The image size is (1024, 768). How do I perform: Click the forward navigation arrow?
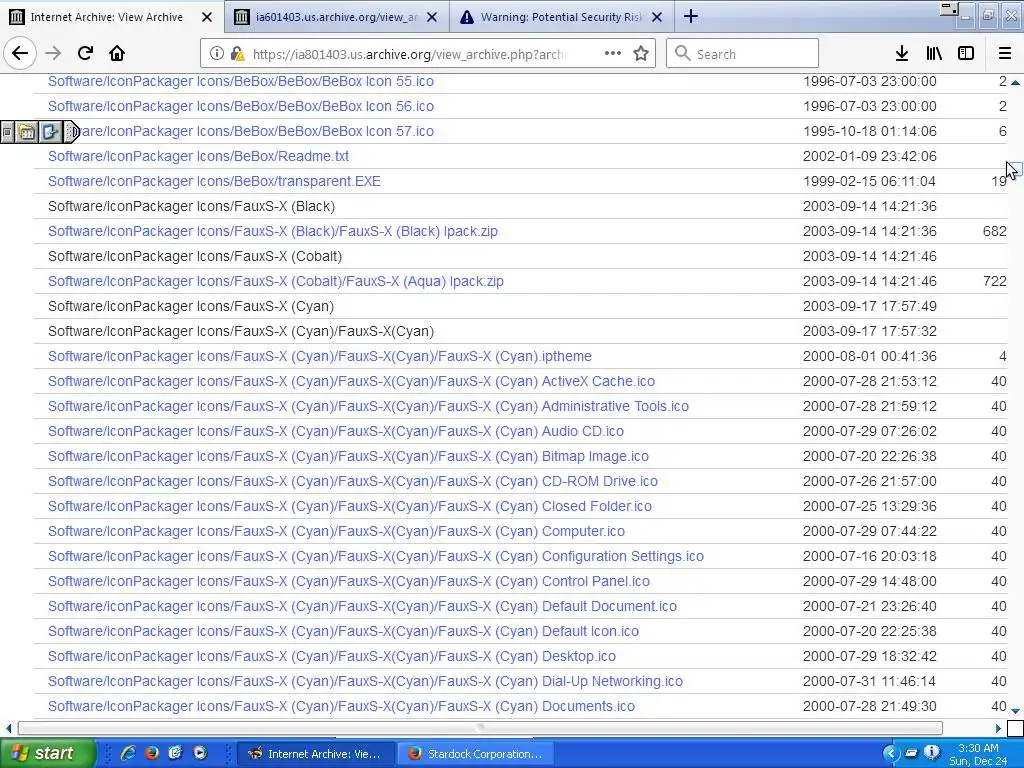click(53, 54)
